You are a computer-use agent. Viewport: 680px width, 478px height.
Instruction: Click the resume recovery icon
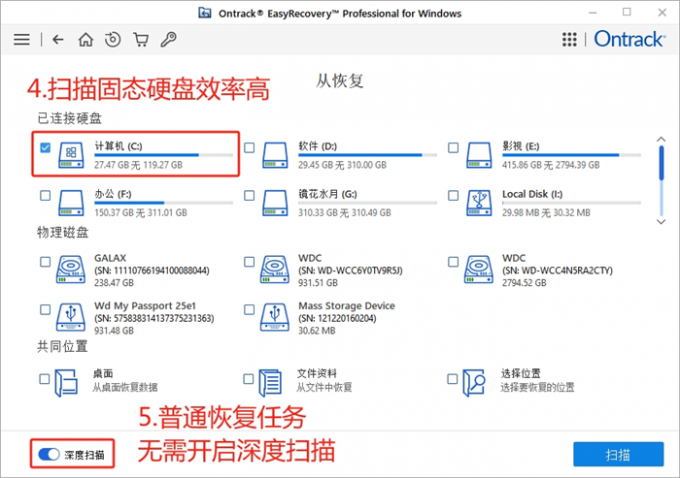point(113,40)
